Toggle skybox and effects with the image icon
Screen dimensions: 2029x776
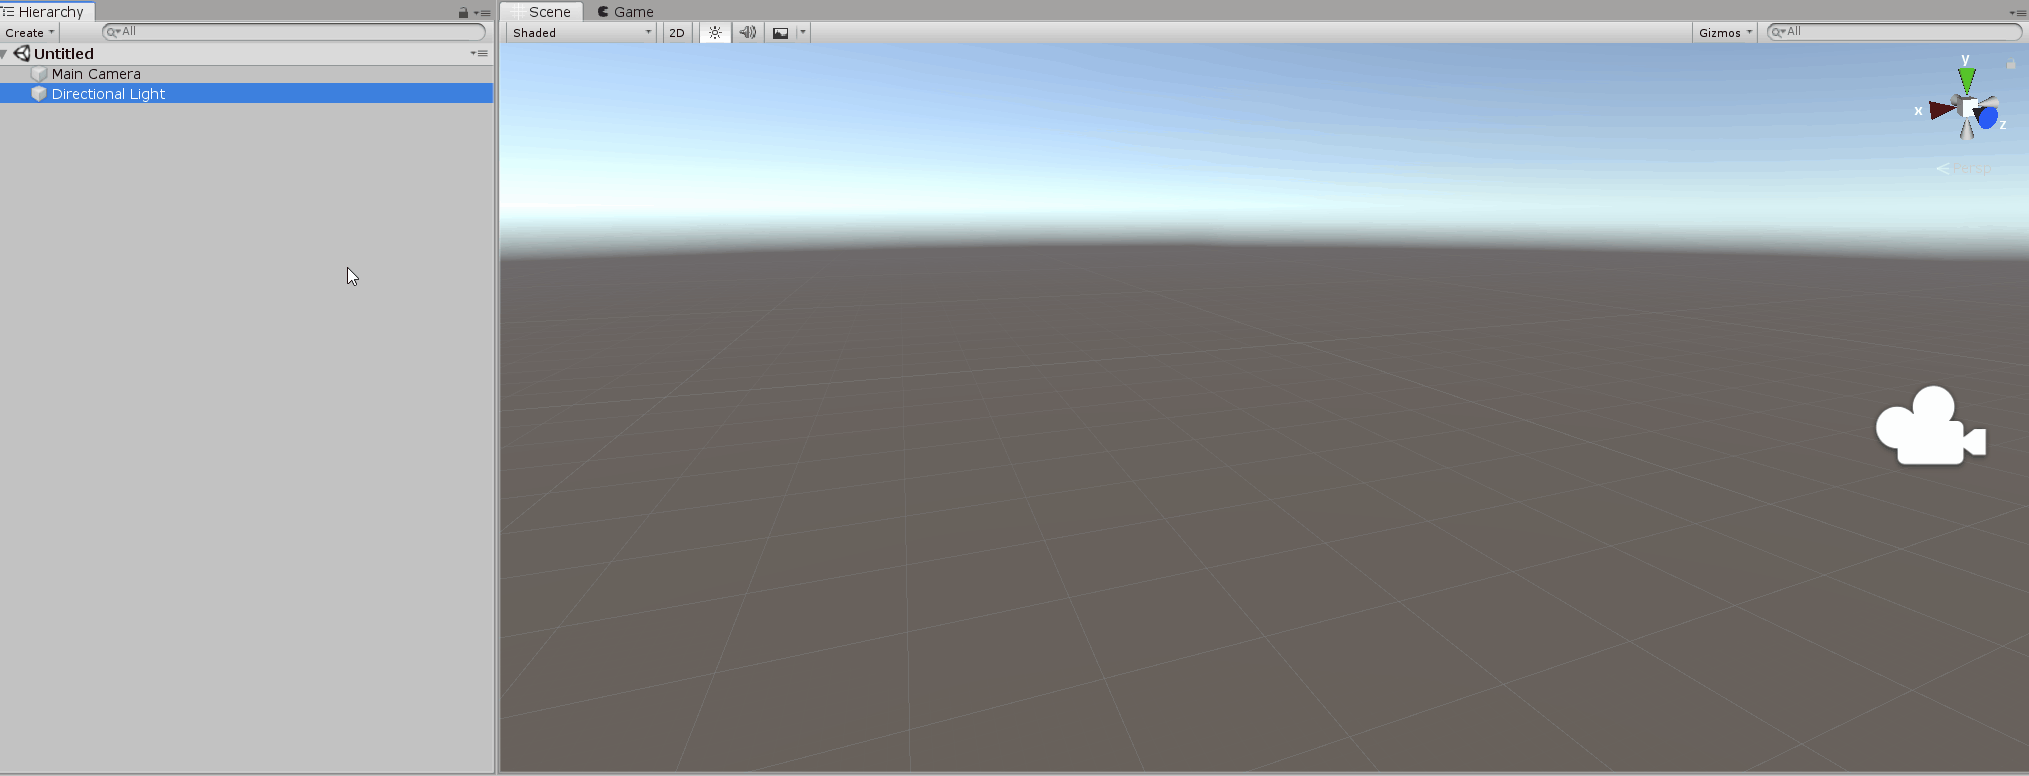tap(780, 33)
